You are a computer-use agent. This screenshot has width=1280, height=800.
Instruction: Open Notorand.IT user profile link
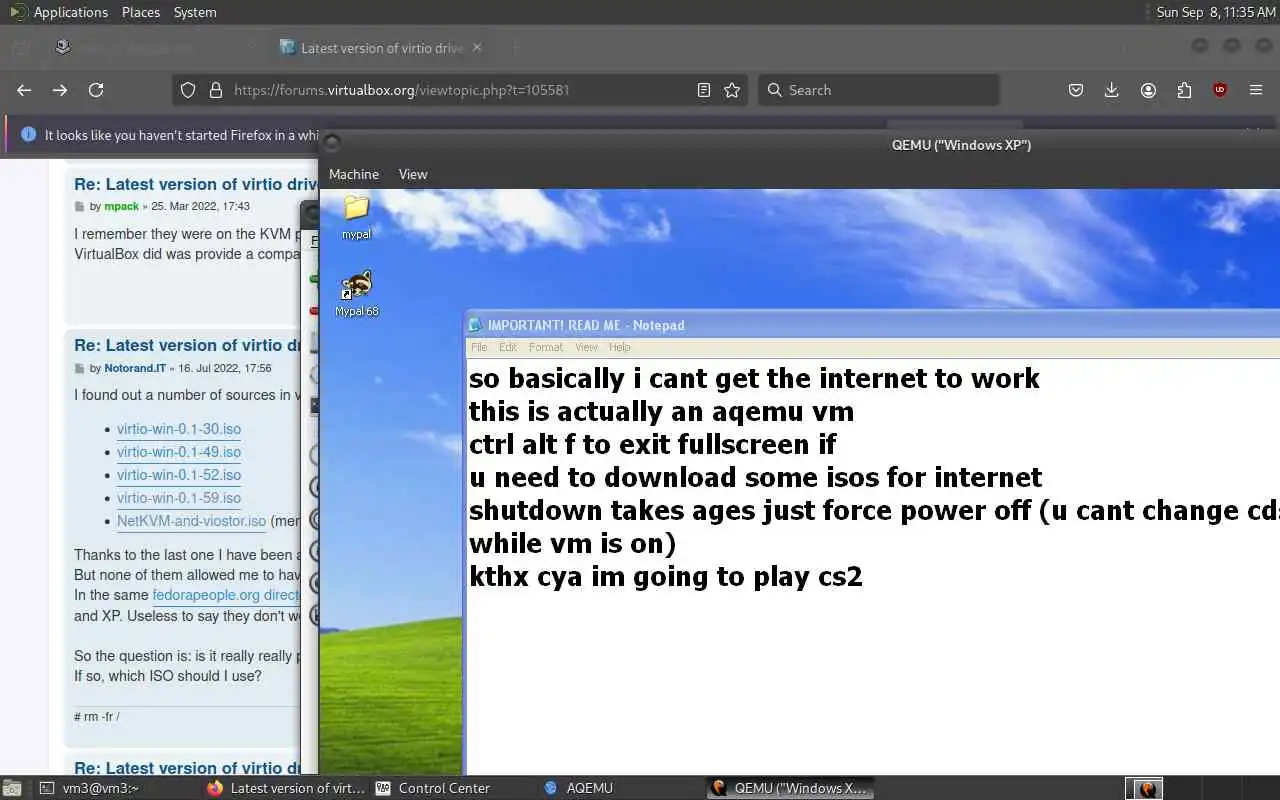137,368
